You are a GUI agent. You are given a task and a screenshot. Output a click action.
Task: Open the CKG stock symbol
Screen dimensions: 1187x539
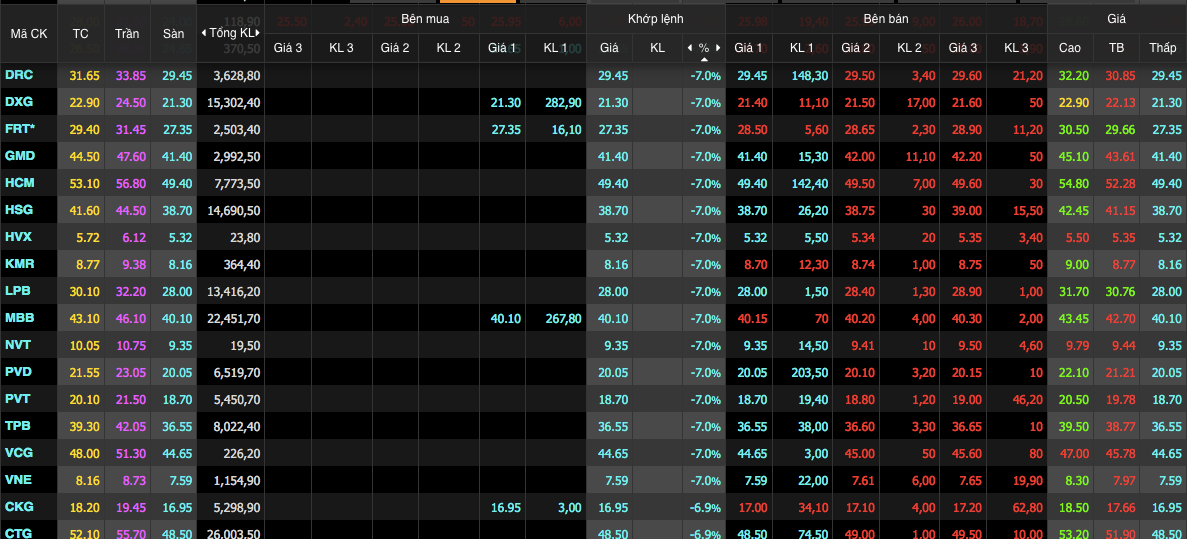coord(19,507)
